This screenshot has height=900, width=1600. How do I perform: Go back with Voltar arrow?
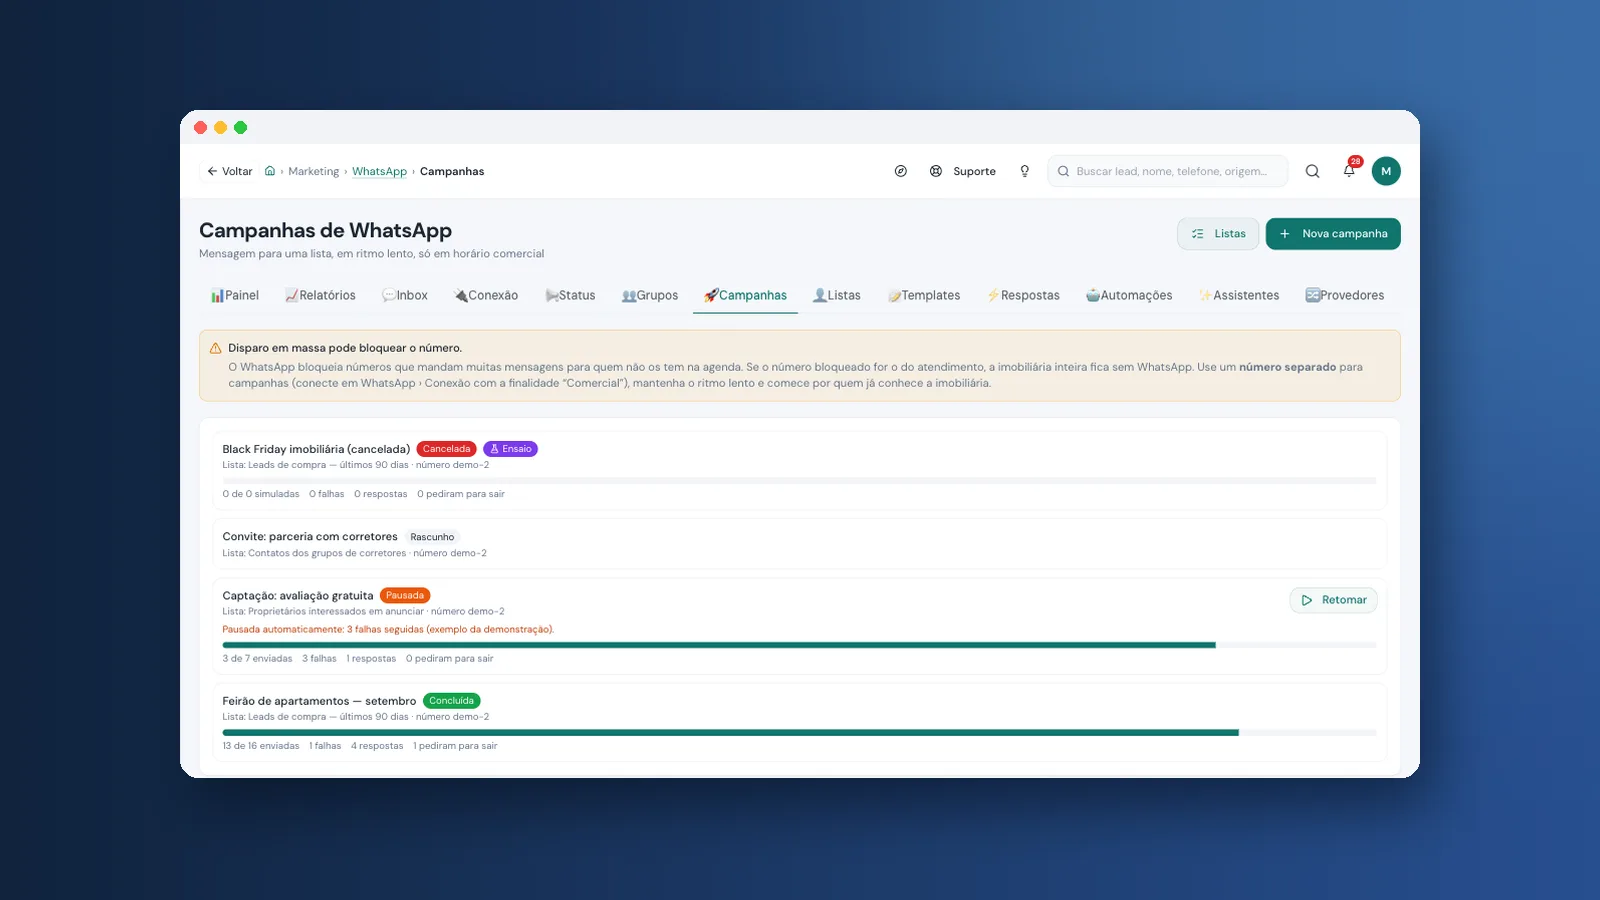pos(230,171)
